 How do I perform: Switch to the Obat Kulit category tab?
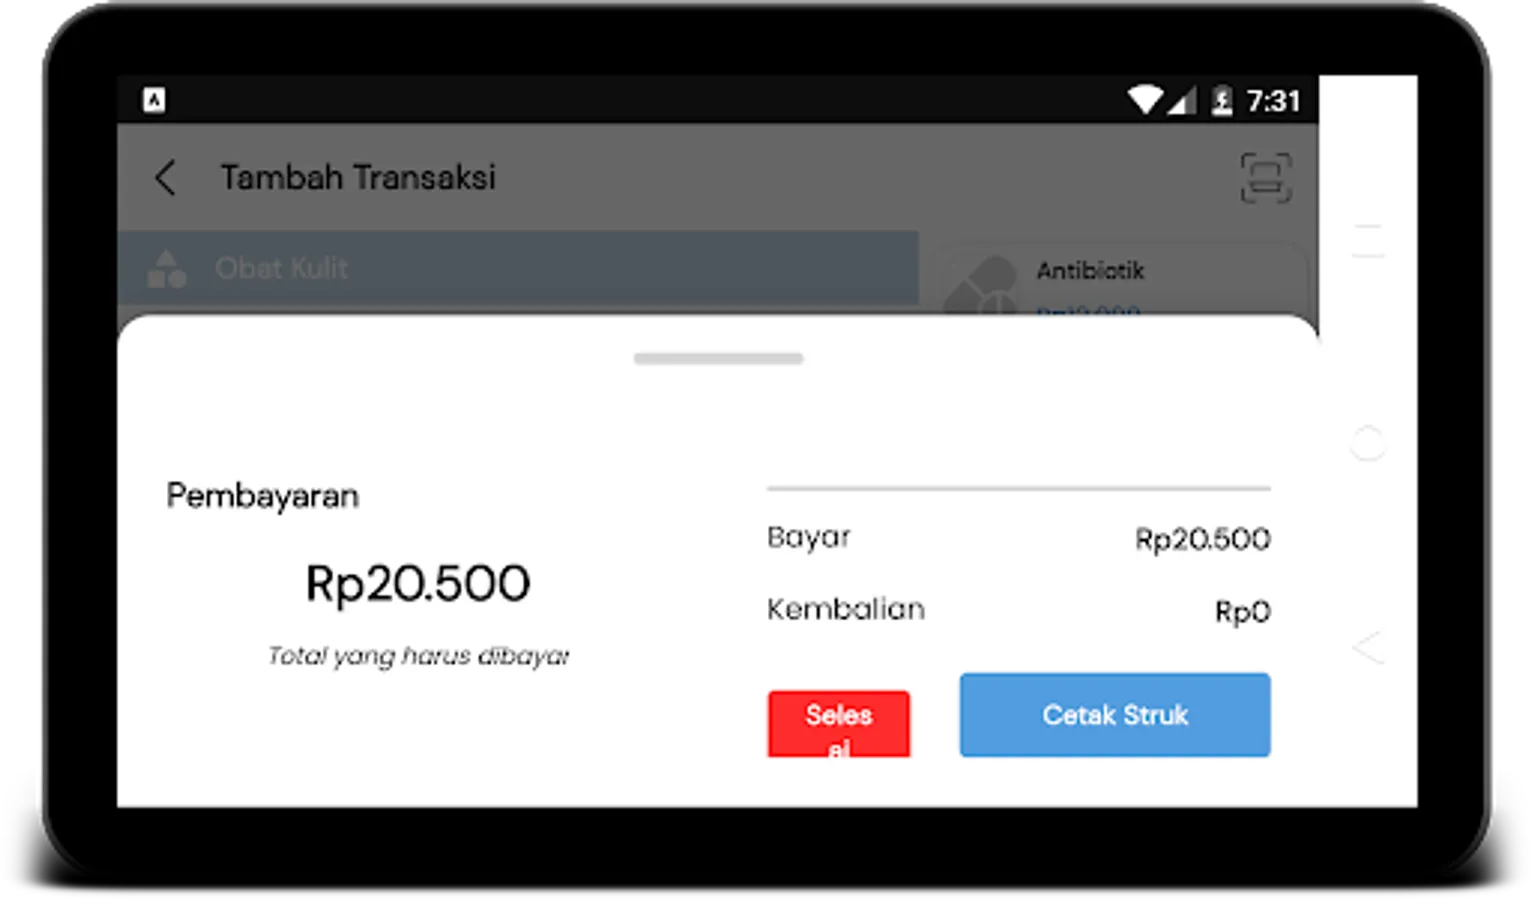(518, 268)
